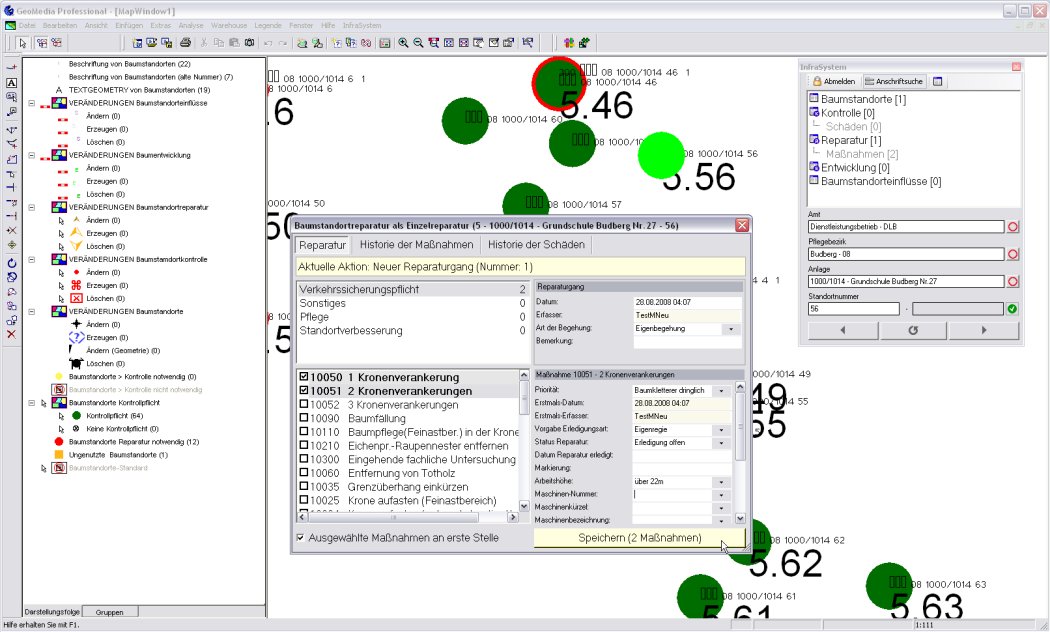Click the padlock Abmelden icon
Screen dimensions: 1050x632
point(816,81)
